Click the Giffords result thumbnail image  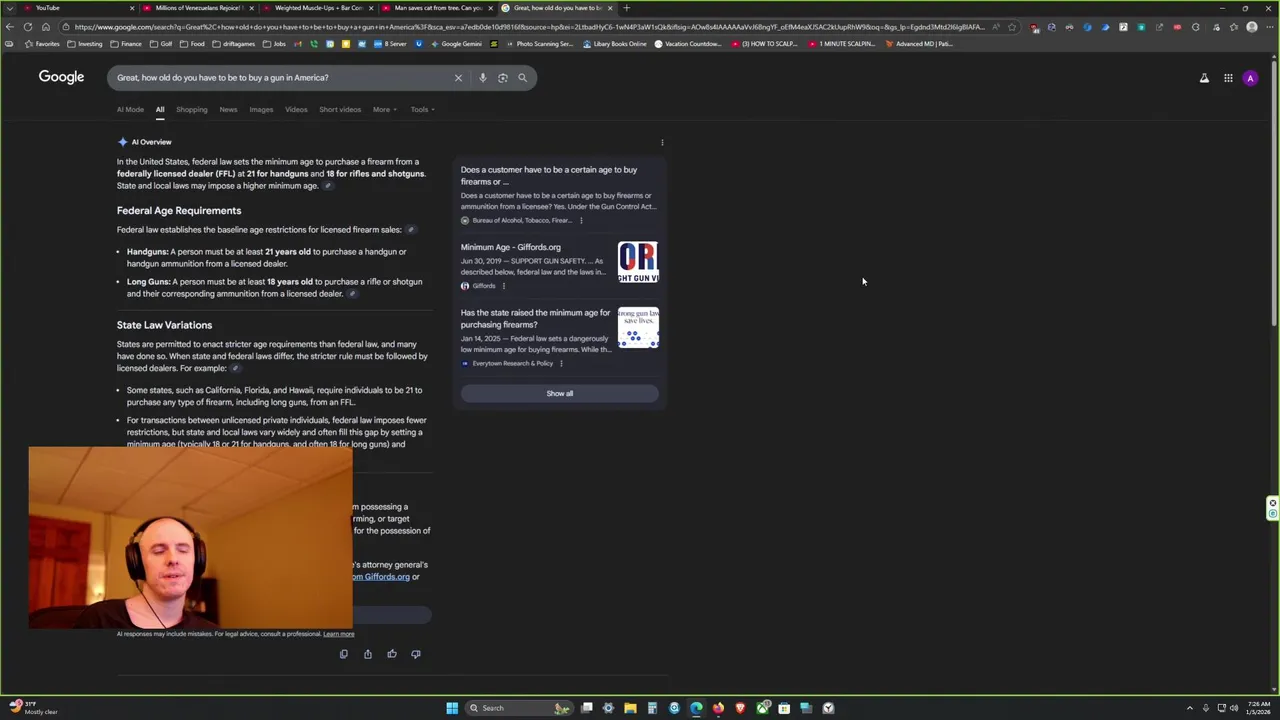pos(638,262)
